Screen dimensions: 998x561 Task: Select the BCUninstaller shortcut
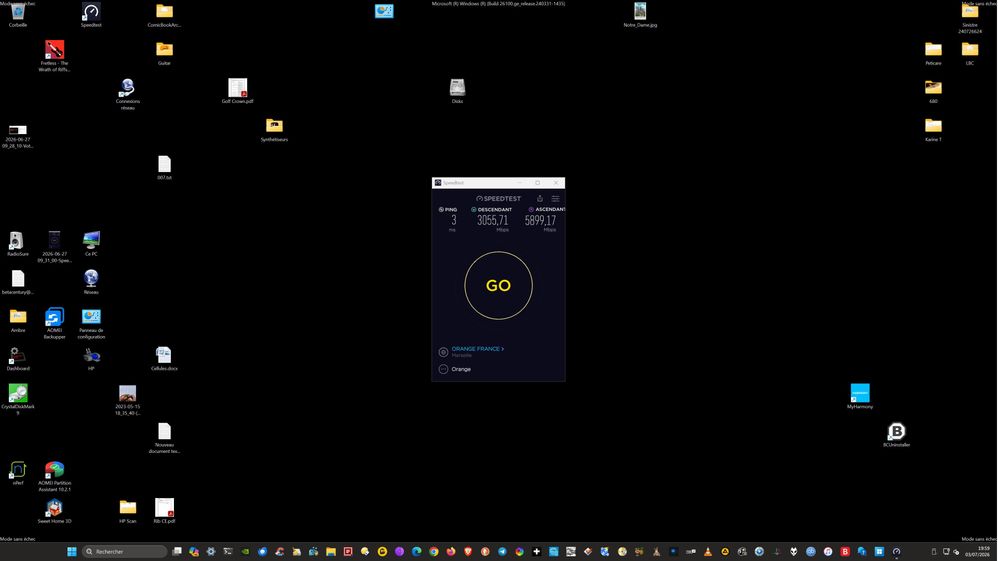click(x=896, y=435)
